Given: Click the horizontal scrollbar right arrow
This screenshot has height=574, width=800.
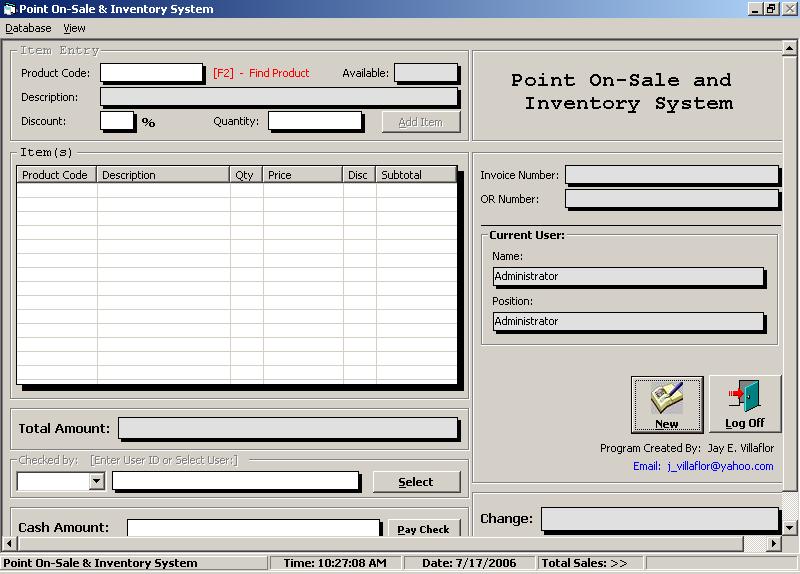Looking at the screenshot, I should point(773,543).
